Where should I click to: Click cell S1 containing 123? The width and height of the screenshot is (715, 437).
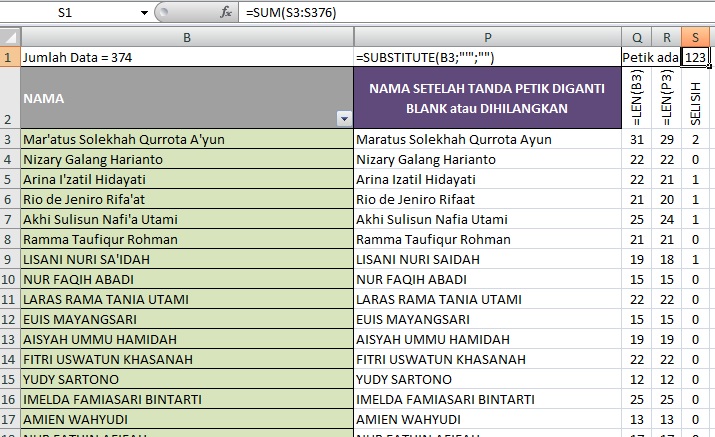click(x=695, y=58)
